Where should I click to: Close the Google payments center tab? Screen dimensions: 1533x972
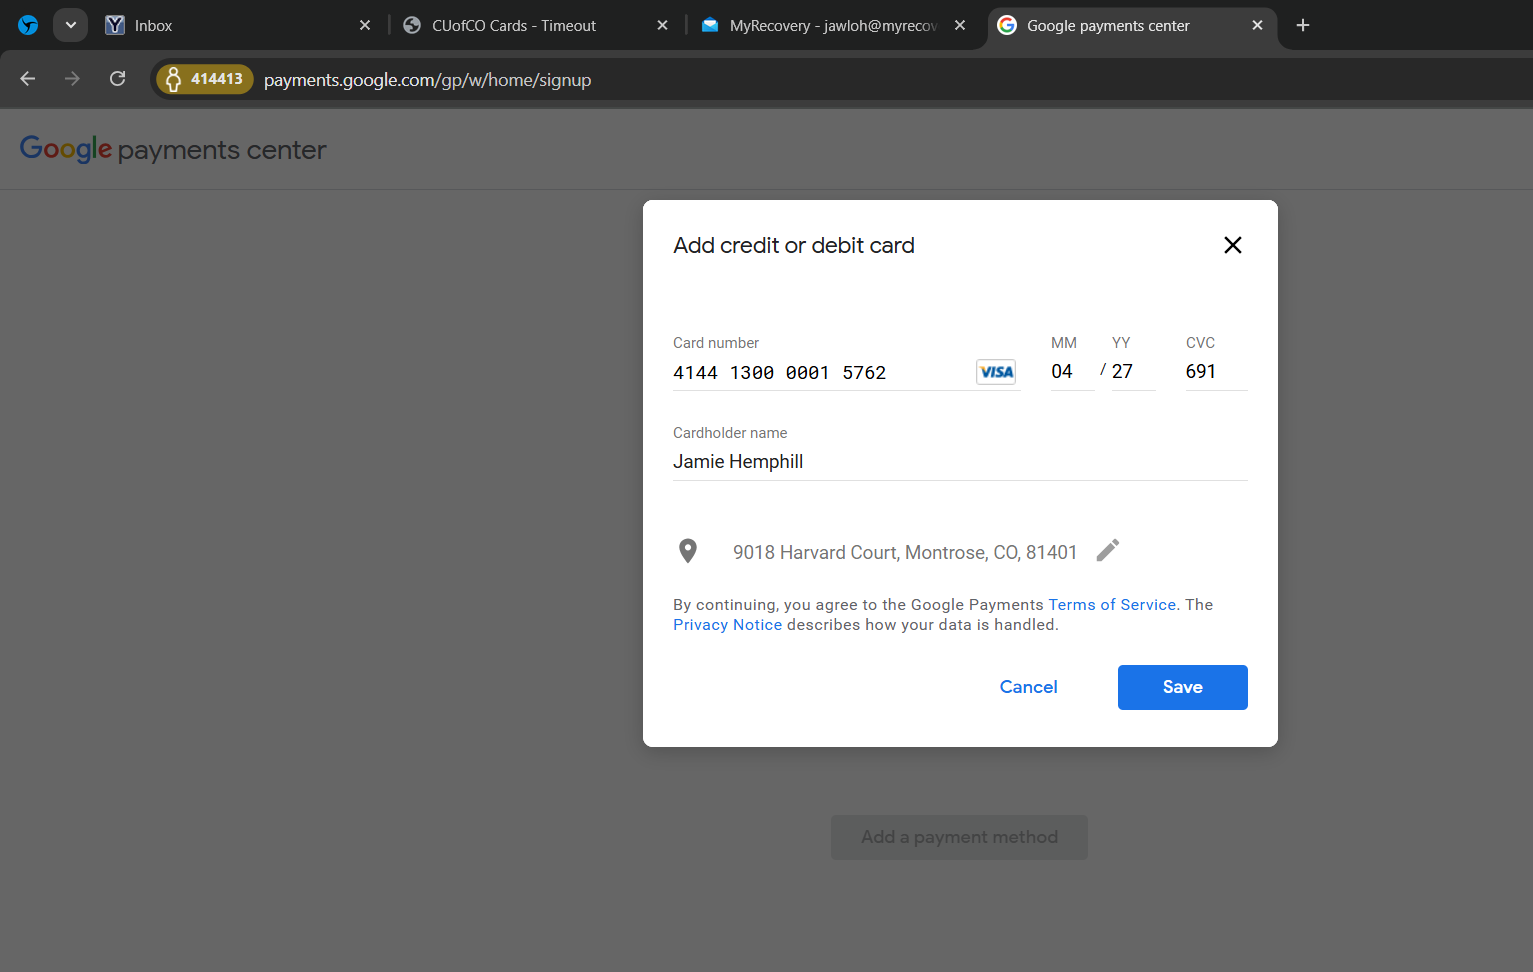click(1257, 25)
